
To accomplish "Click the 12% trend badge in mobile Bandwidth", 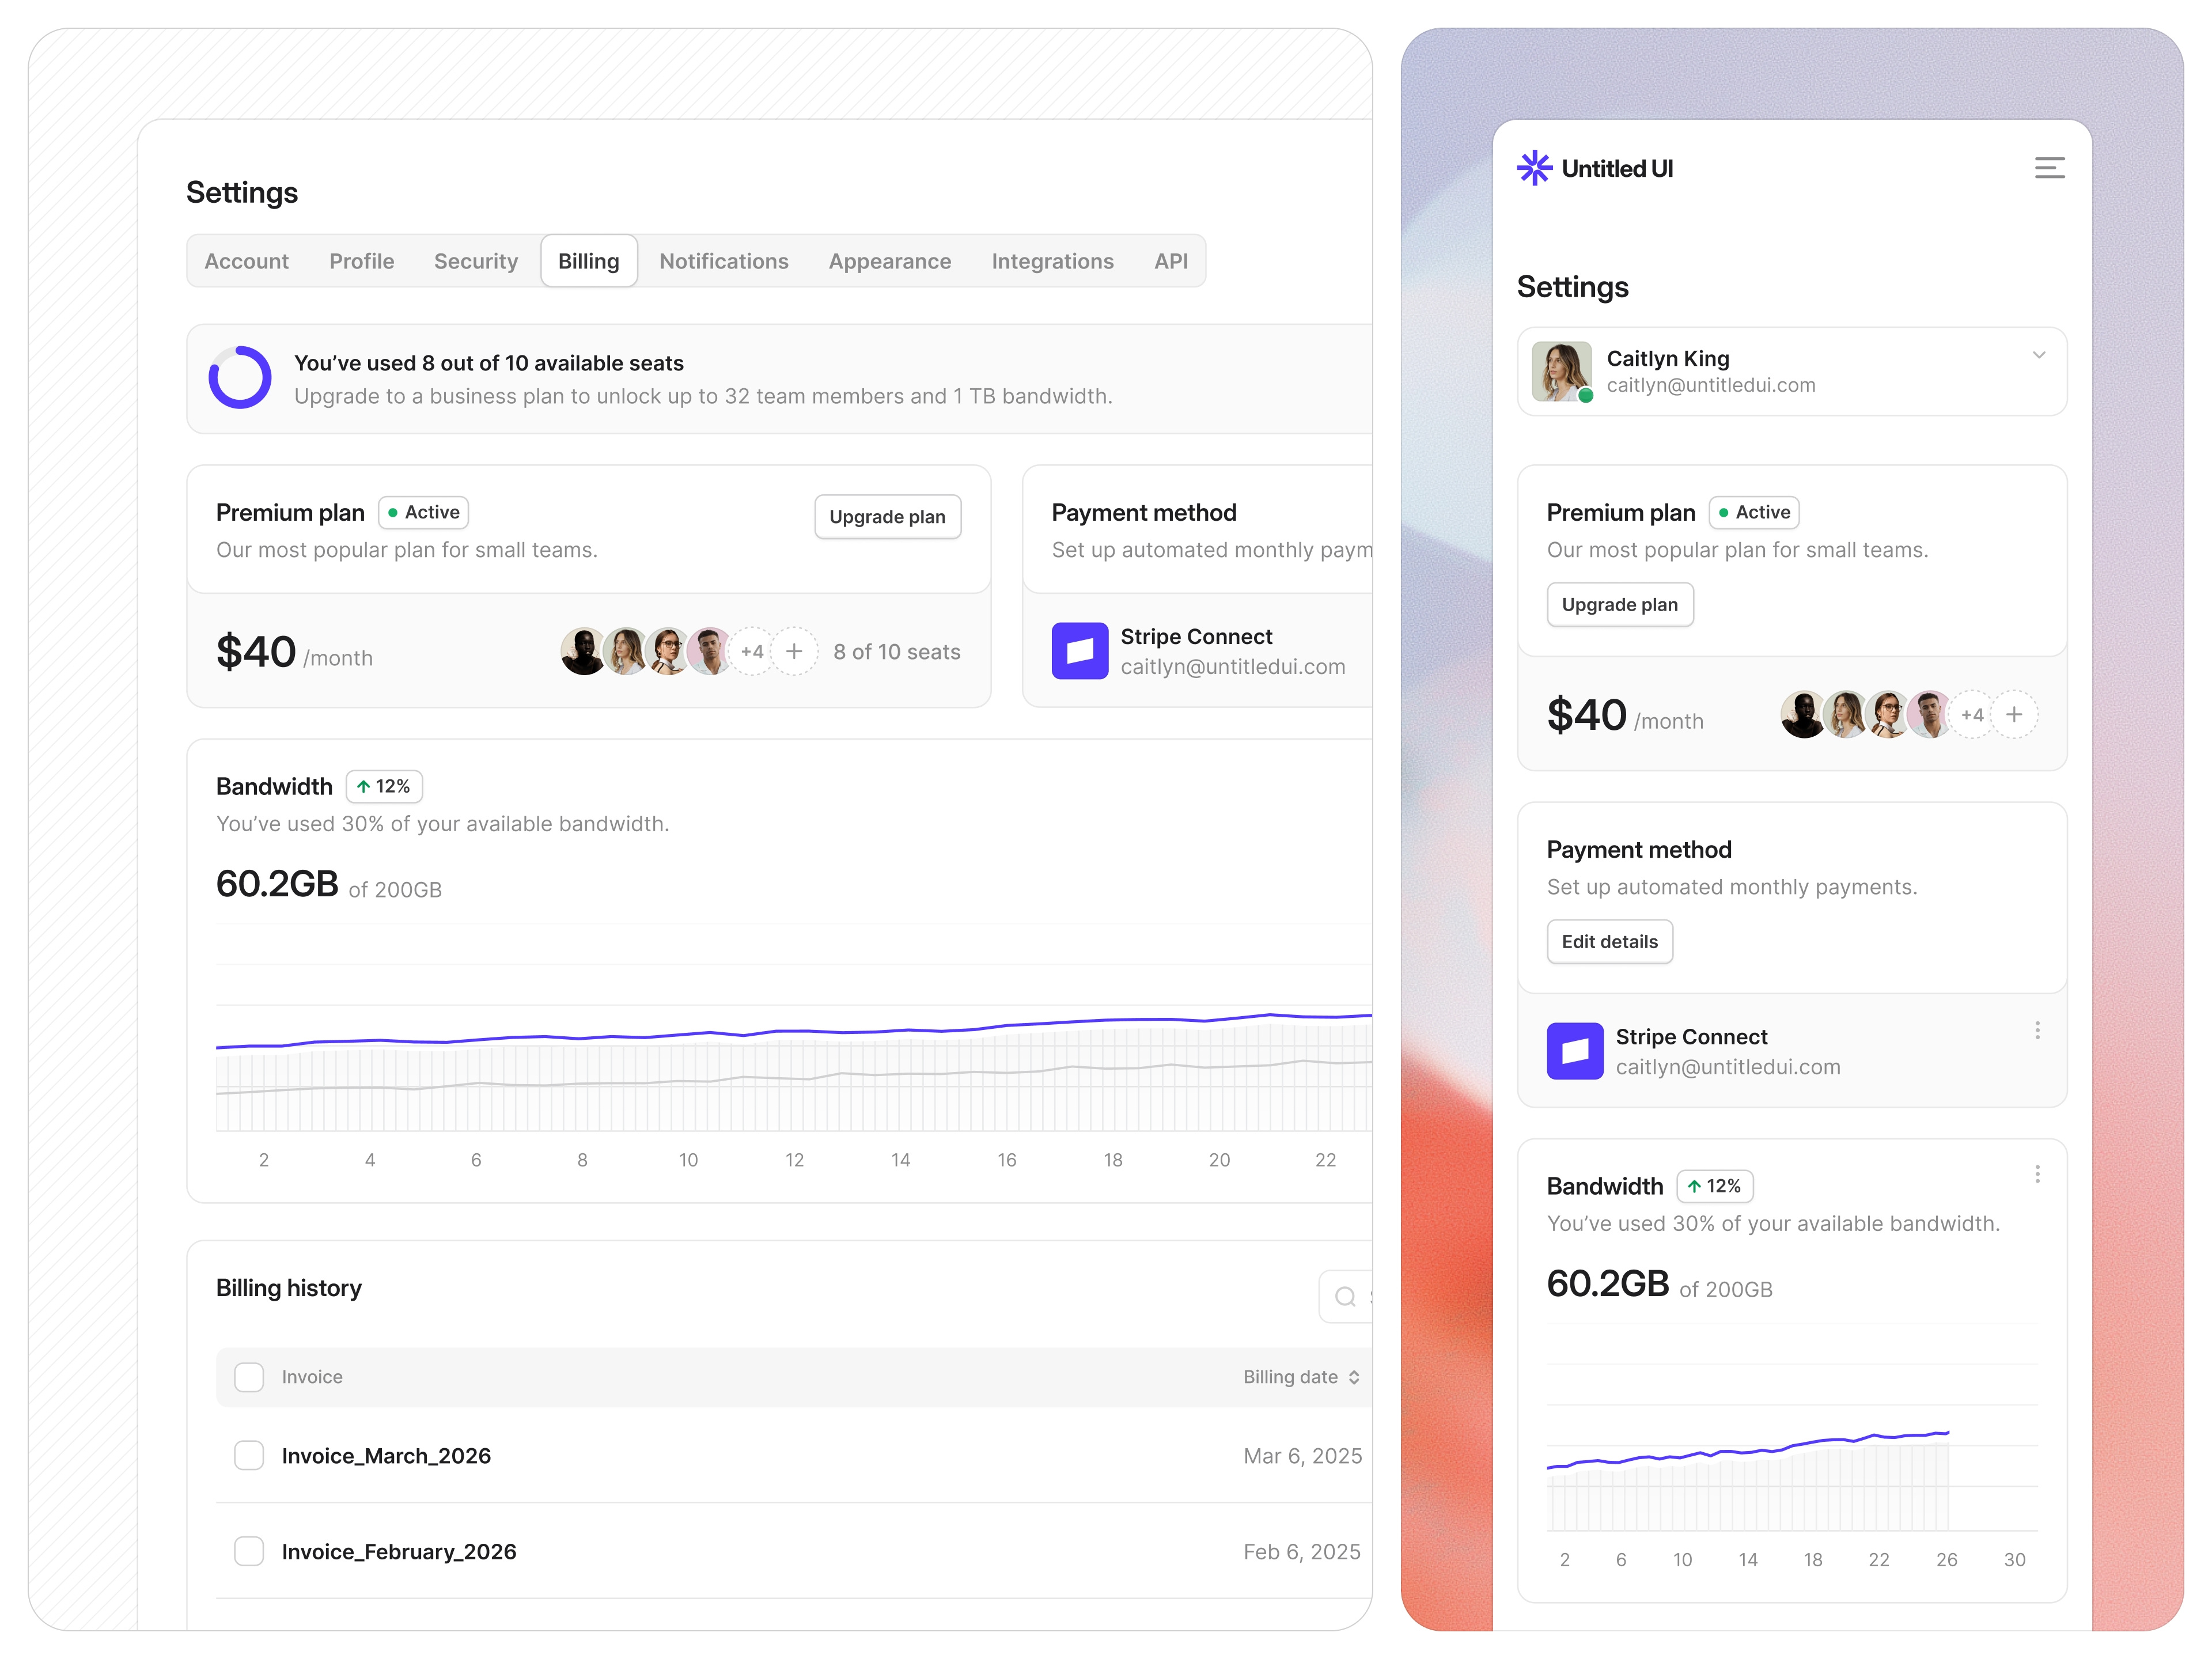I will coord(1714,1187).
